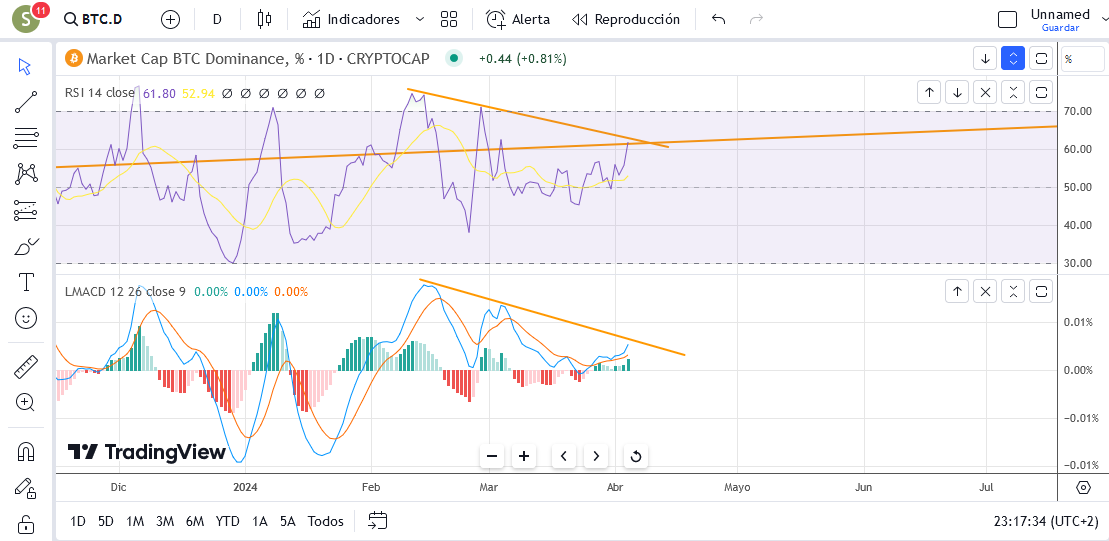Open the D time interval selector
The image size is (1109, 541).
pos(217,19)
